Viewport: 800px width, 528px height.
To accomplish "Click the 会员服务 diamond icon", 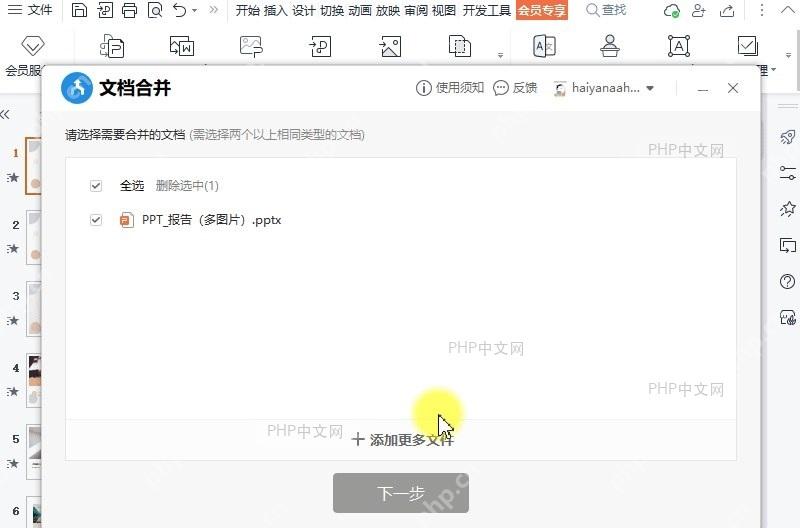I will tap(32, 46).
